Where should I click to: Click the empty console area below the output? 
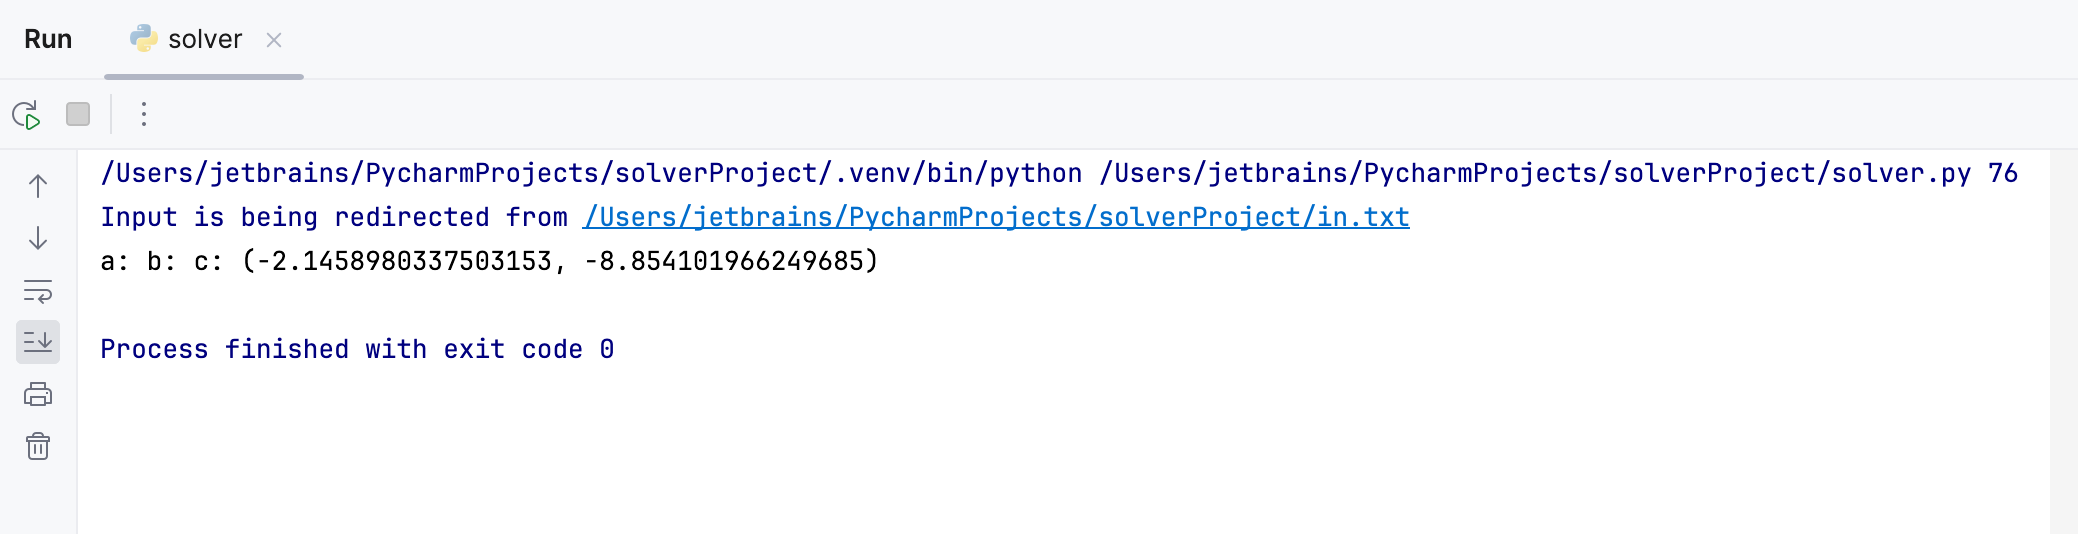(x=1000, y=450)
